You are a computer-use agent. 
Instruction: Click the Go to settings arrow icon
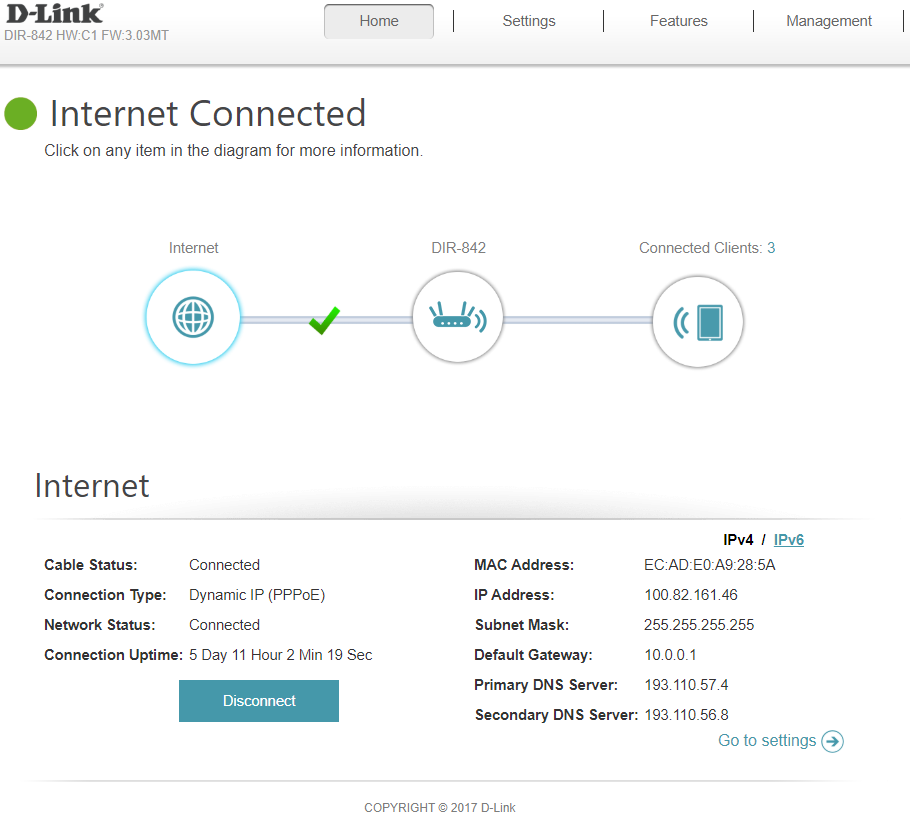click(x=832, y=741)
